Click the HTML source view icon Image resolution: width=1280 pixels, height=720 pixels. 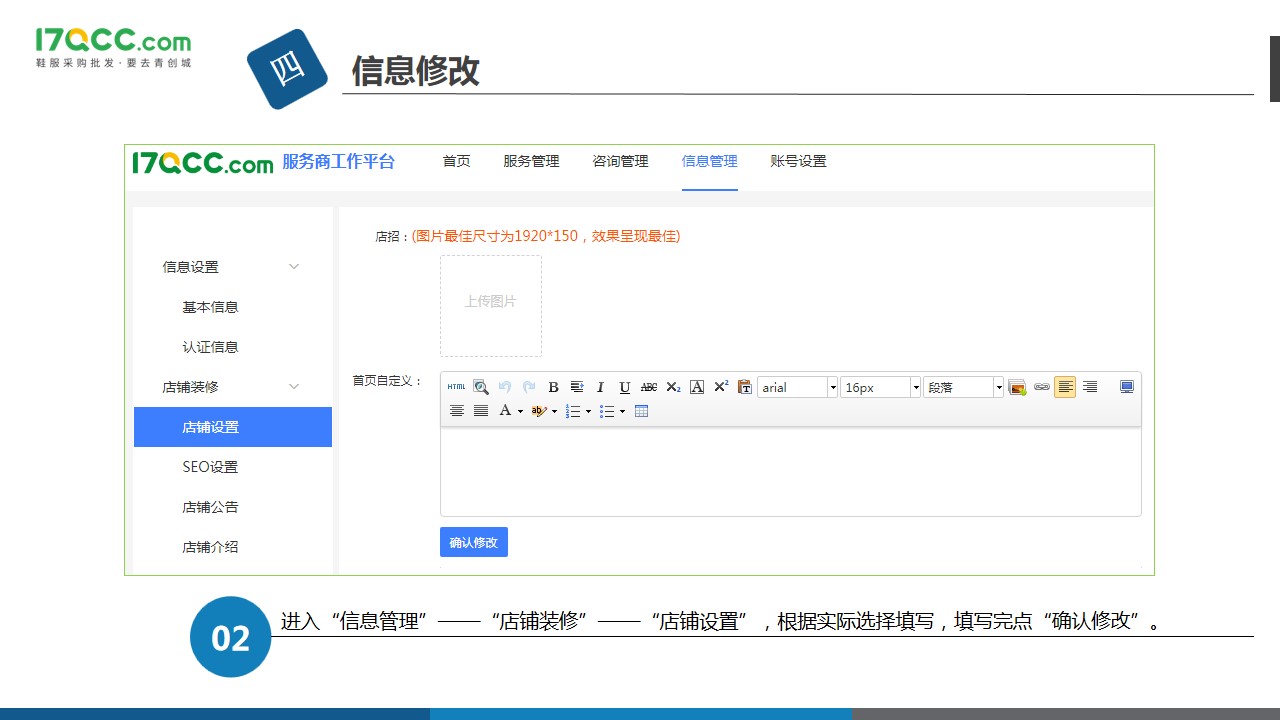coord(456,387)
